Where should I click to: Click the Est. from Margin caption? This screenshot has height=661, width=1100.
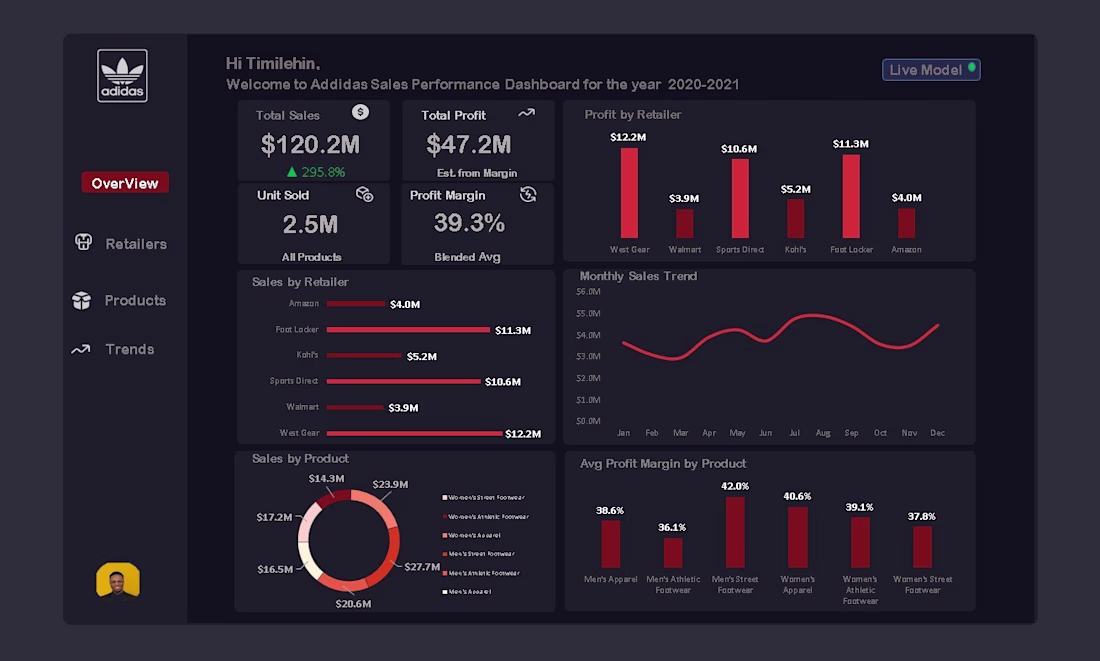pyautogui.click(x=477, y=173)
